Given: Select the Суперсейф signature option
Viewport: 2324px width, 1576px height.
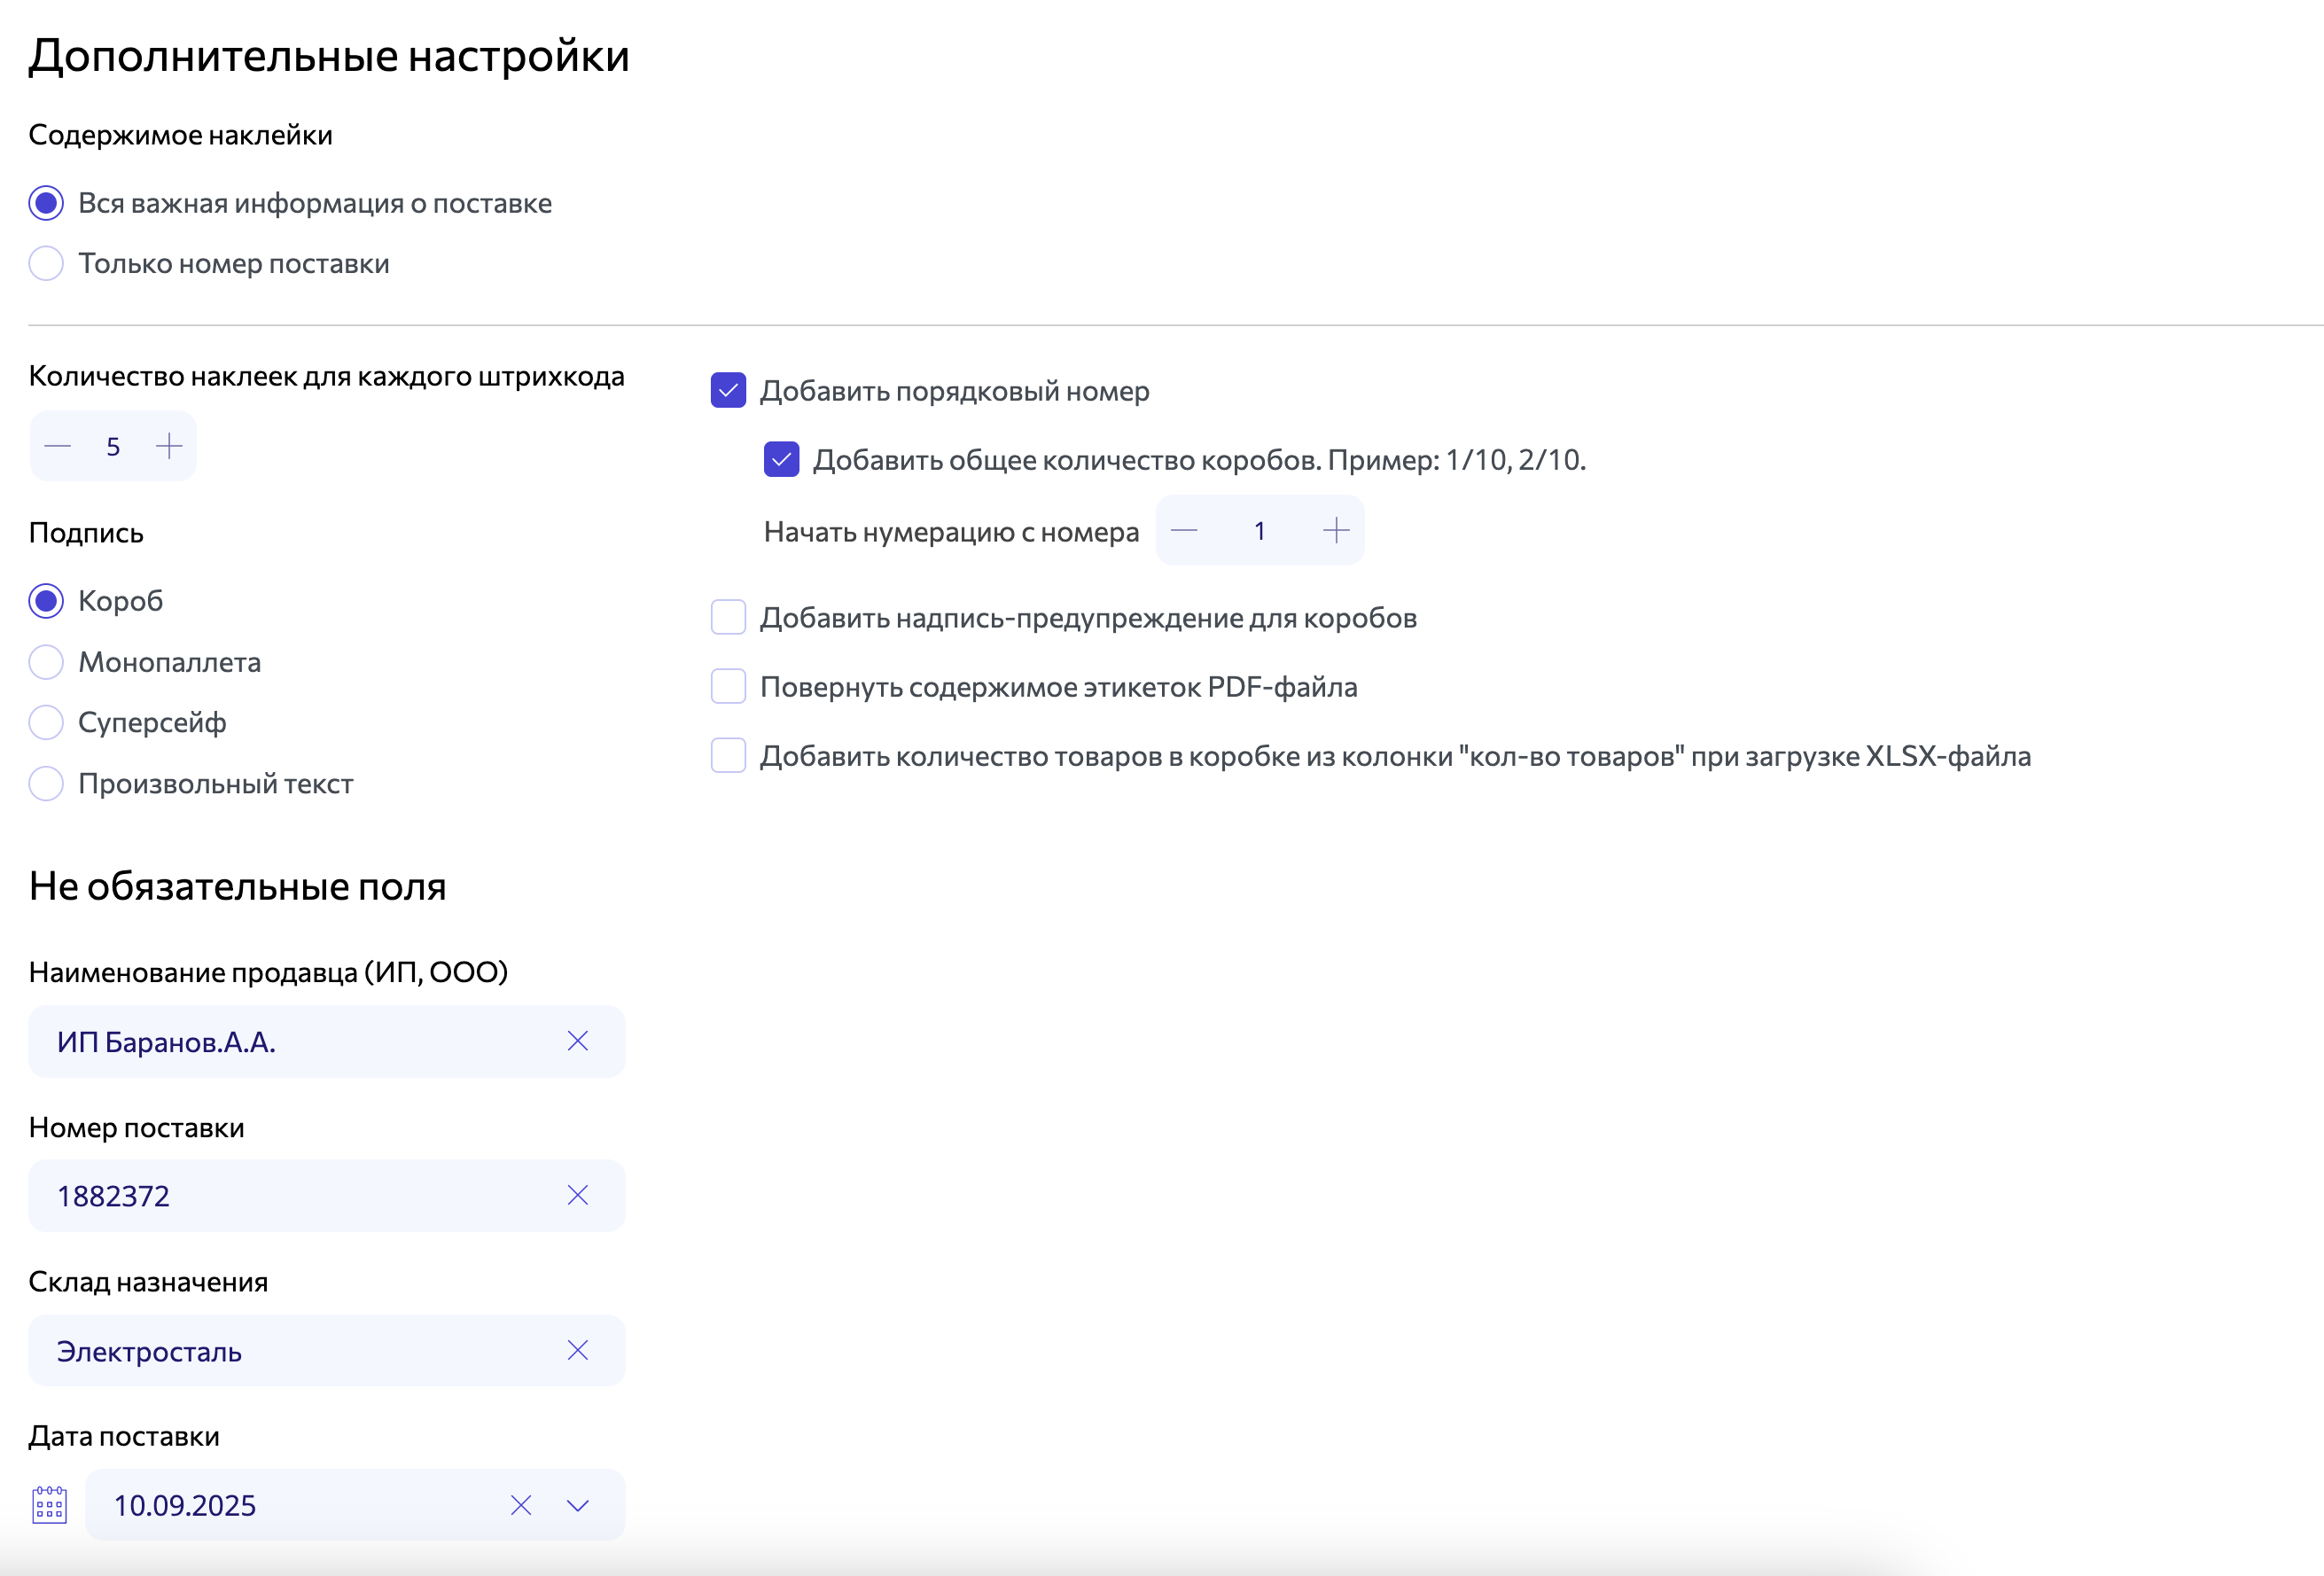Looking at the screenshot, I should tap(46, 722).
